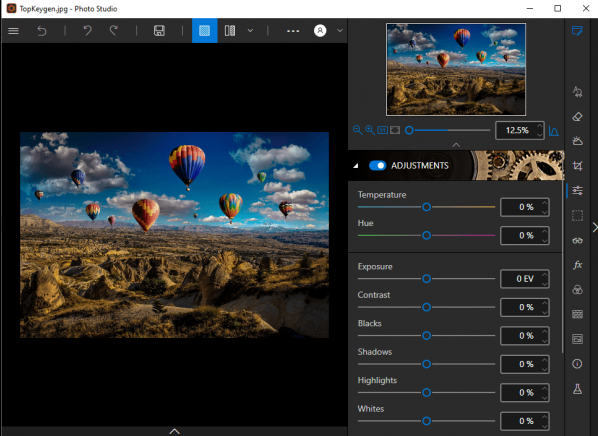This screenshot has height=436, width=598.
Task: Open the hamburger main menu
Action: click(13, 31)
